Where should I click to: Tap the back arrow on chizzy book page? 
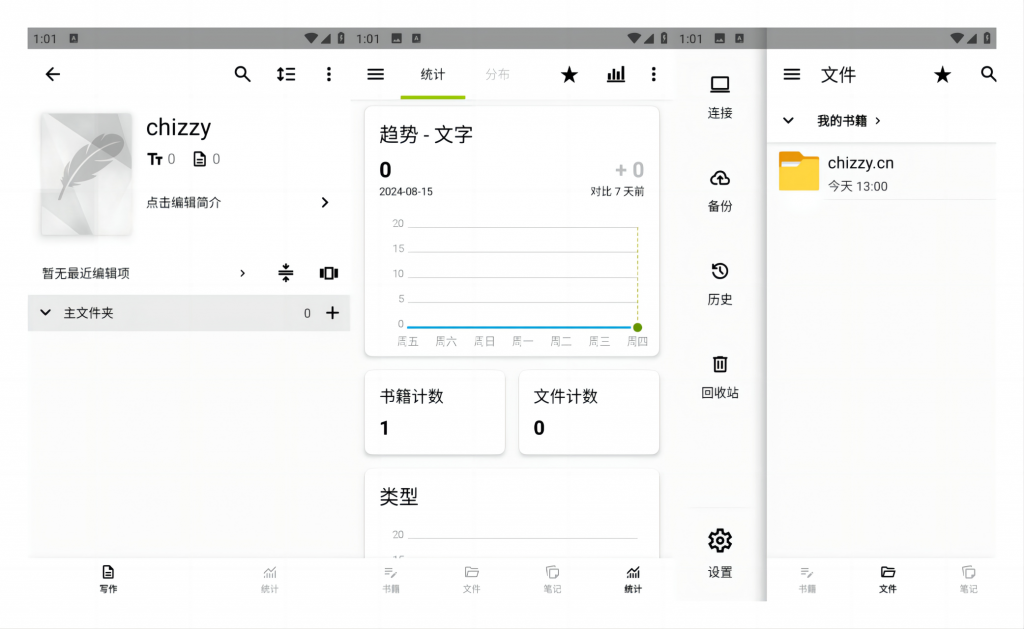click(53, 74)
